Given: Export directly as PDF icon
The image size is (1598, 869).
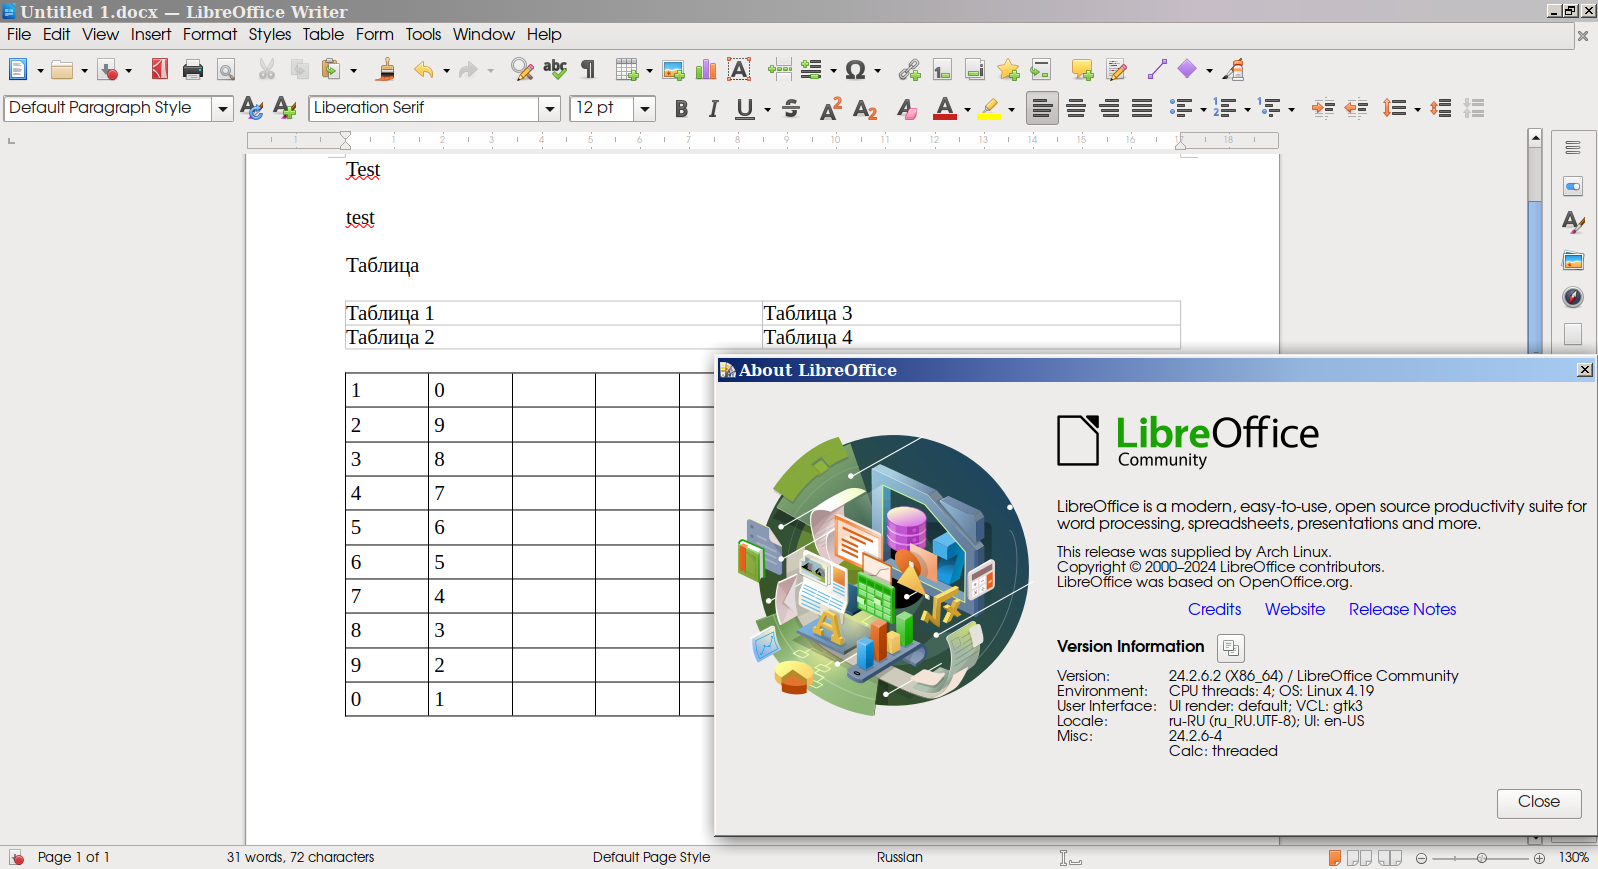Looking at the screenshot, I should click(x=159, y=69).
